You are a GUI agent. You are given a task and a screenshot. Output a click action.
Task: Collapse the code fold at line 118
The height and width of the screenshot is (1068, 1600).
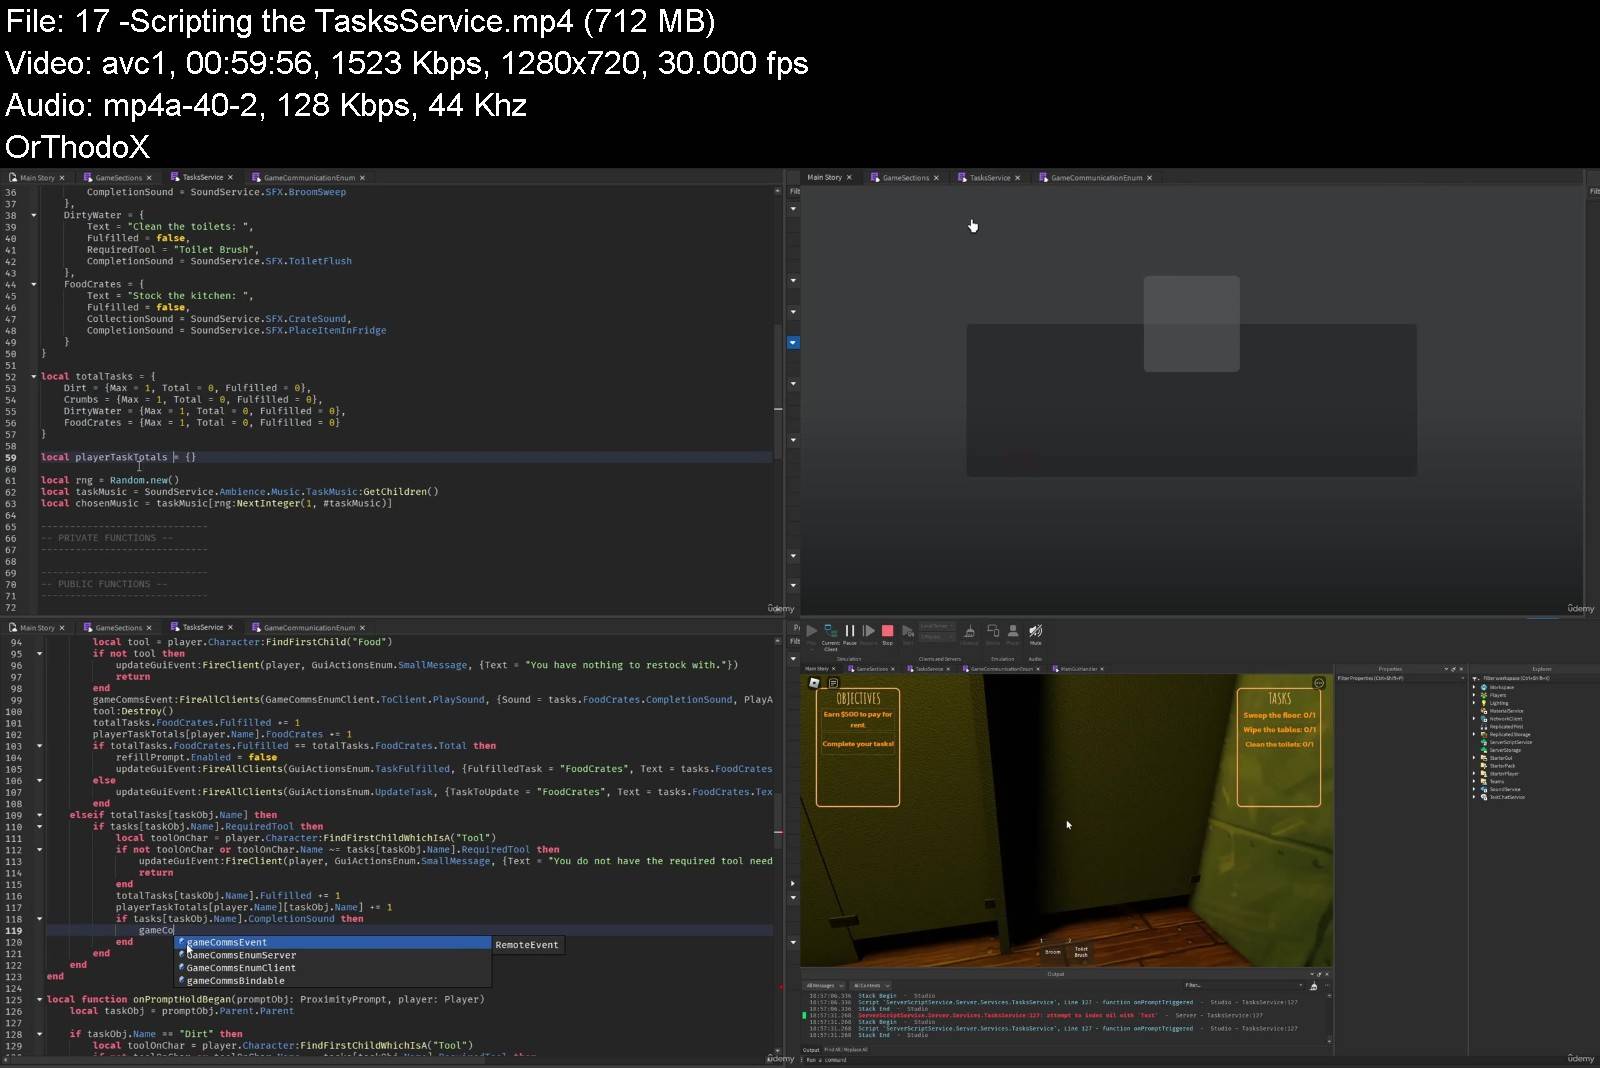pos(40,918)
